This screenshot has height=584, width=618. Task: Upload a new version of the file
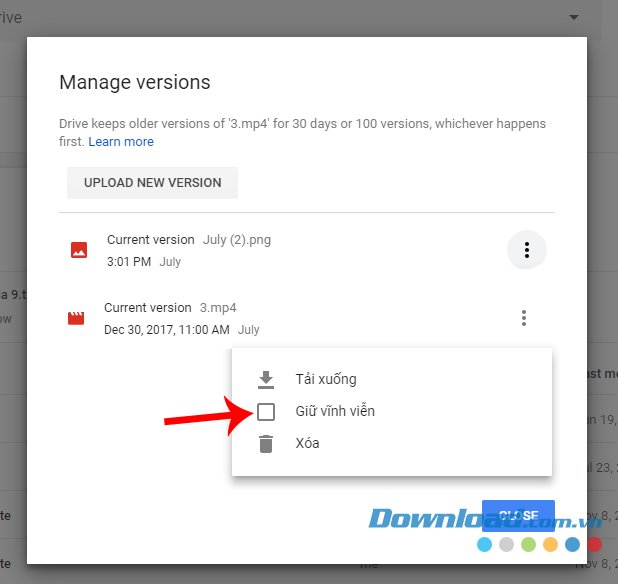tap(153, 183)
